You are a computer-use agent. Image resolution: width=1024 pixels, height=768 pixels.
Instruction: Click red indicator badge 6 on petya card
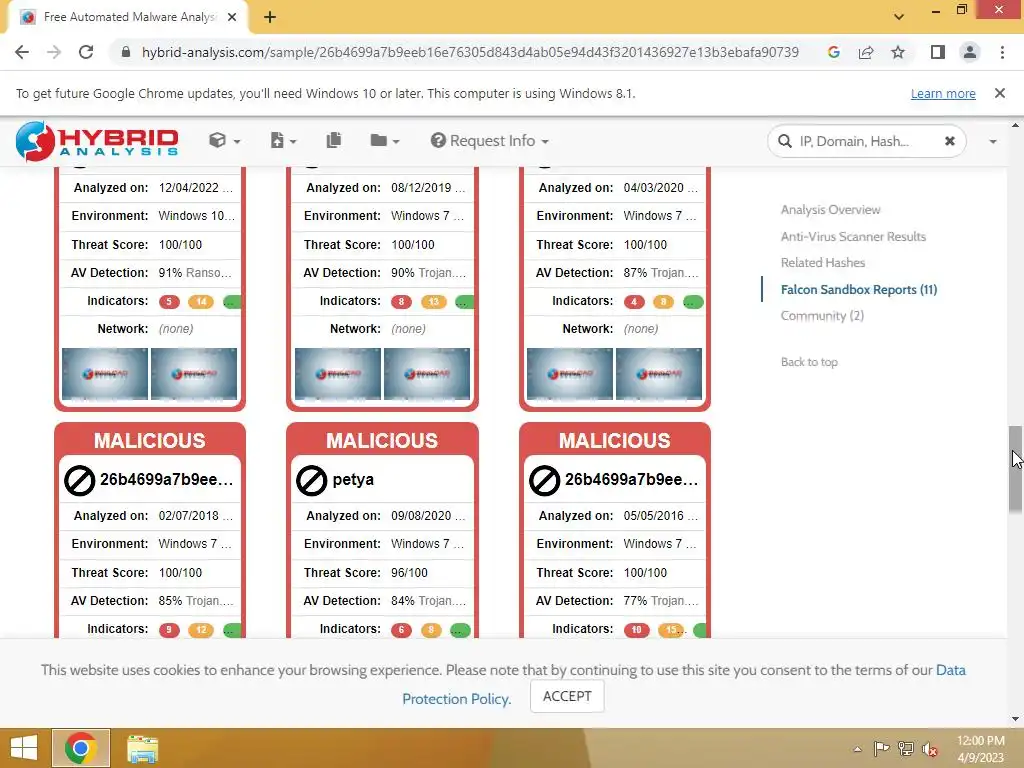(402, 630)
